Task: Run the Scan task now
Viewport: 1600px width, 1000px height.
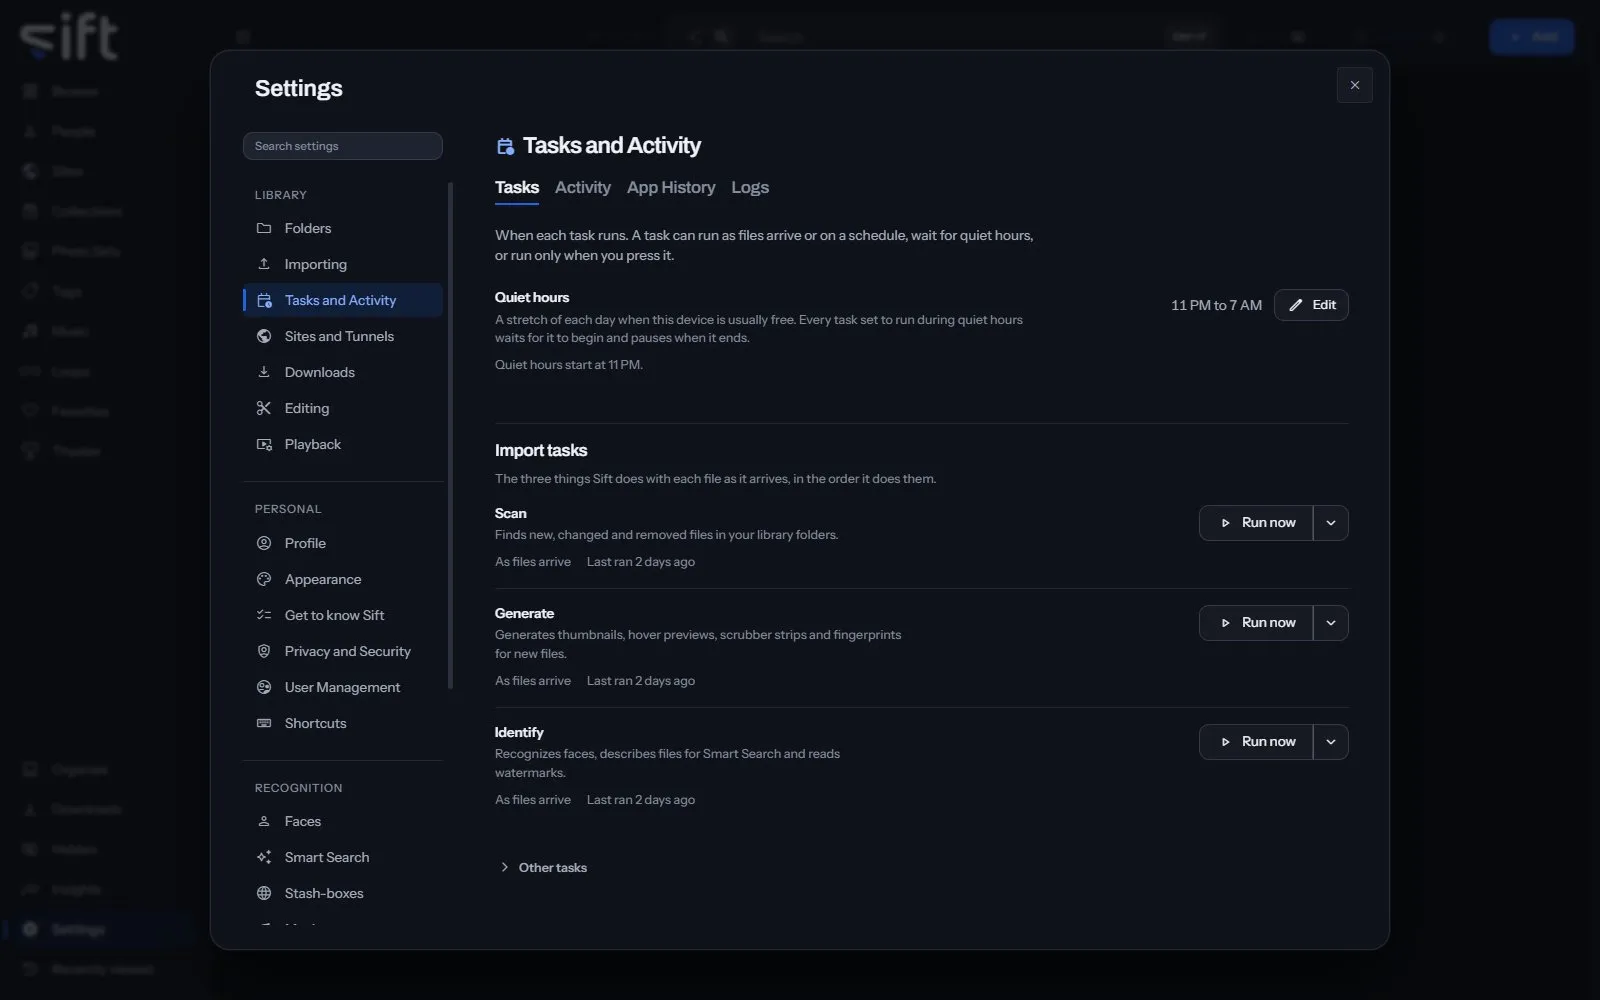Action: 1256,523
